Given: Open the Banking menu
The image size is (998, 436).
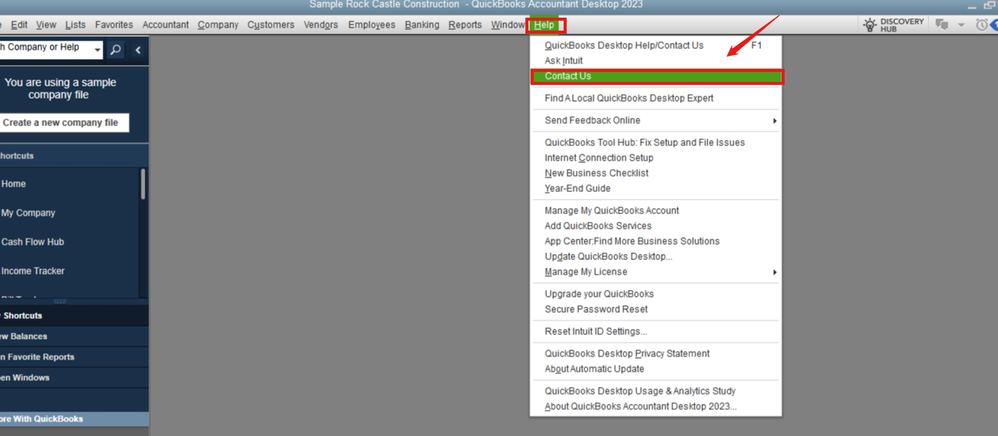Looking at the screenshot, I should pos(422,25).
